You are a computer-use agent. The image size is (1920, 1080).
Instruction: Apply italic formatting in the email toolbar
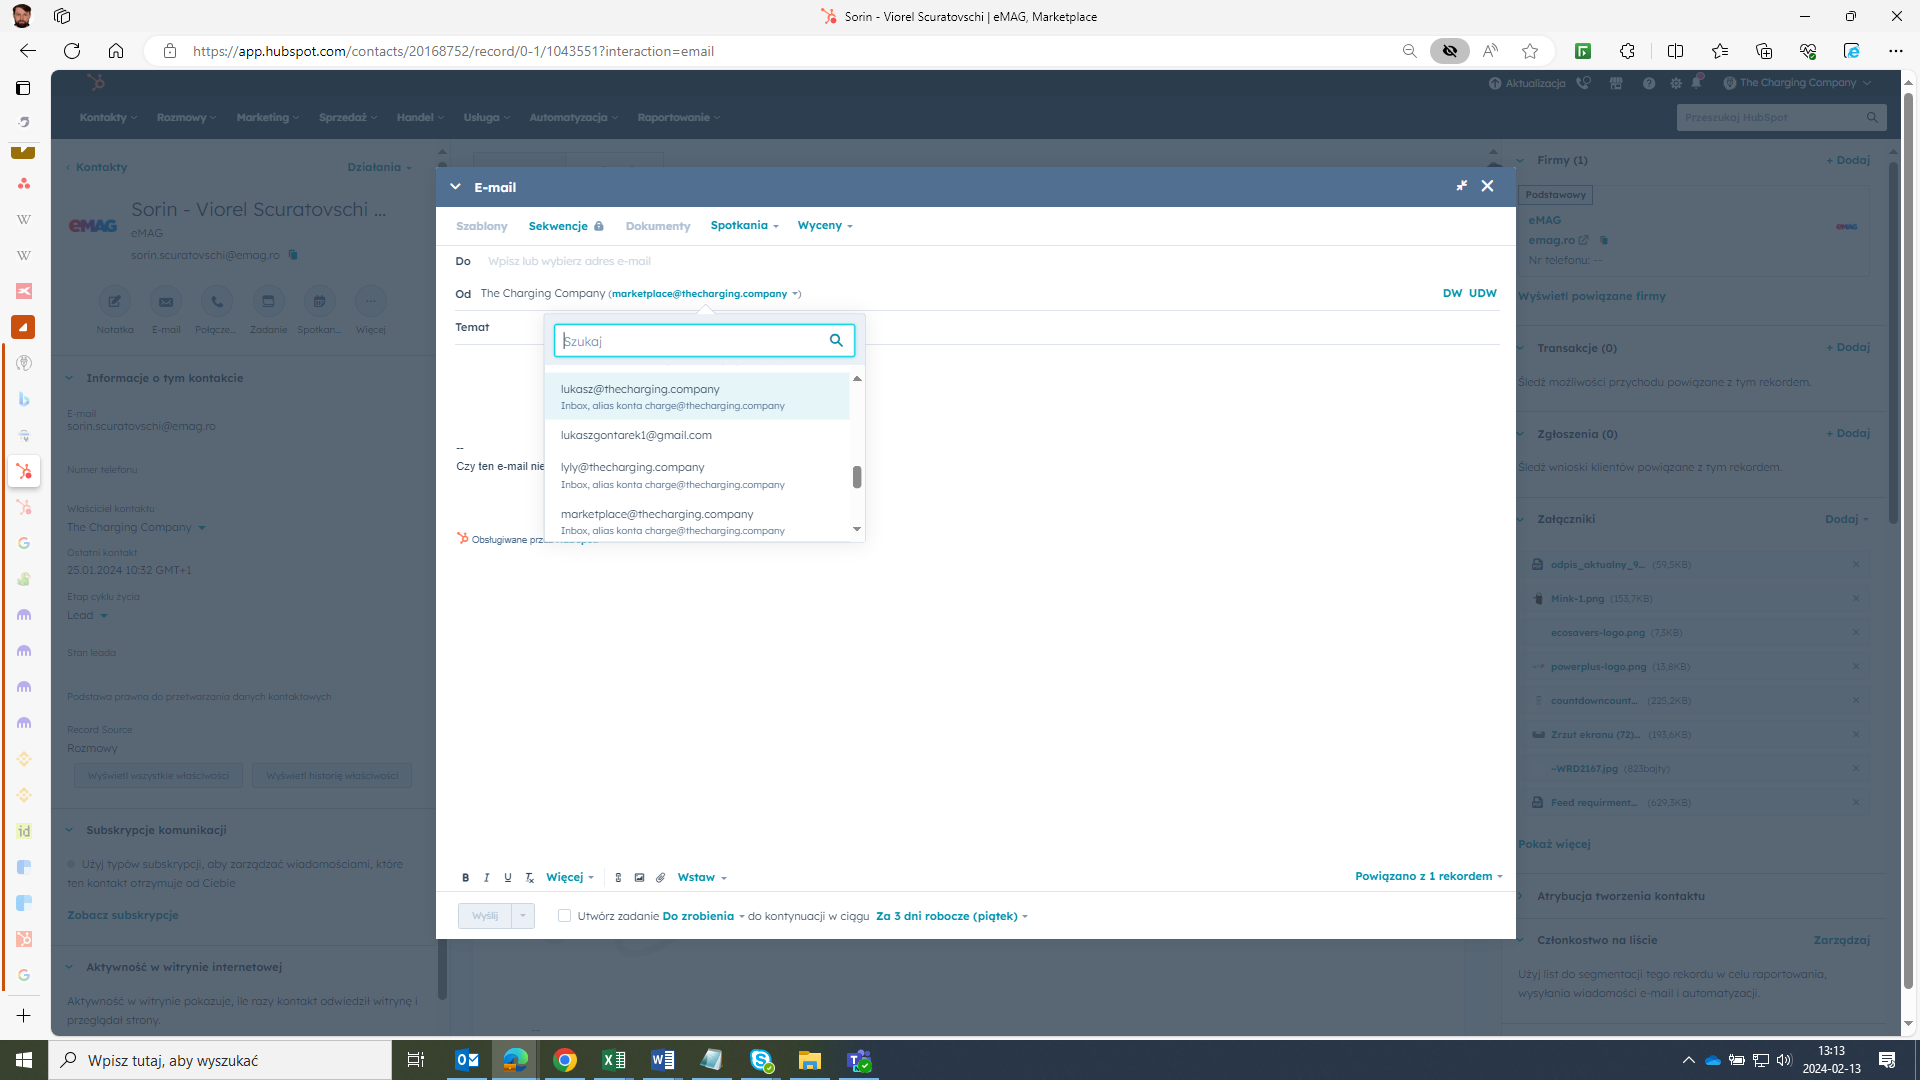[487, 877]
